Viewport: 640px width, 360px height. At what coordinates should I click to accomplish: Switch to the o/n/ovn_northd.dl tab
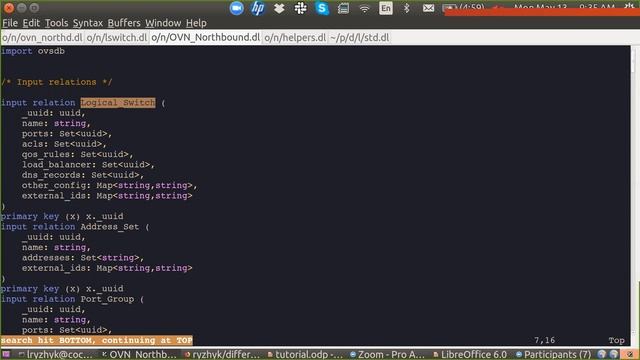(x=42, y=38)
